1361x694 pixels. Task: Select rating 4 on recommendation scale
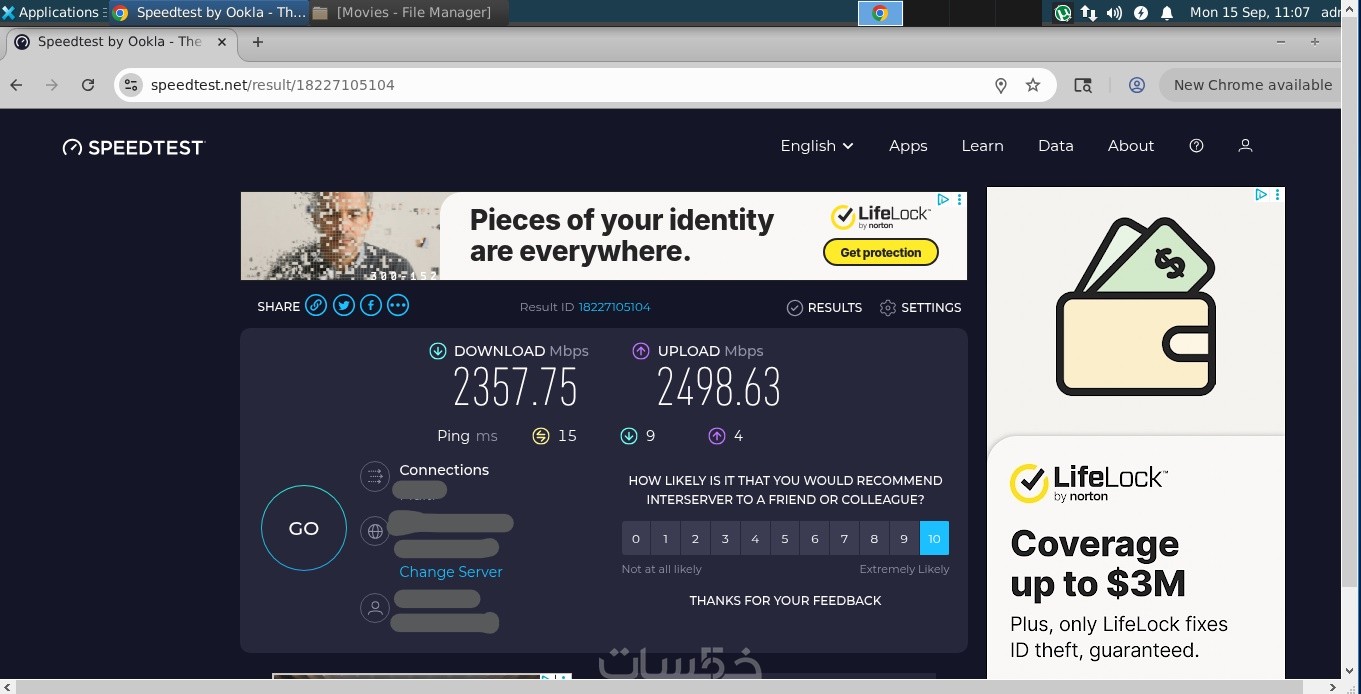coord(755,538)
